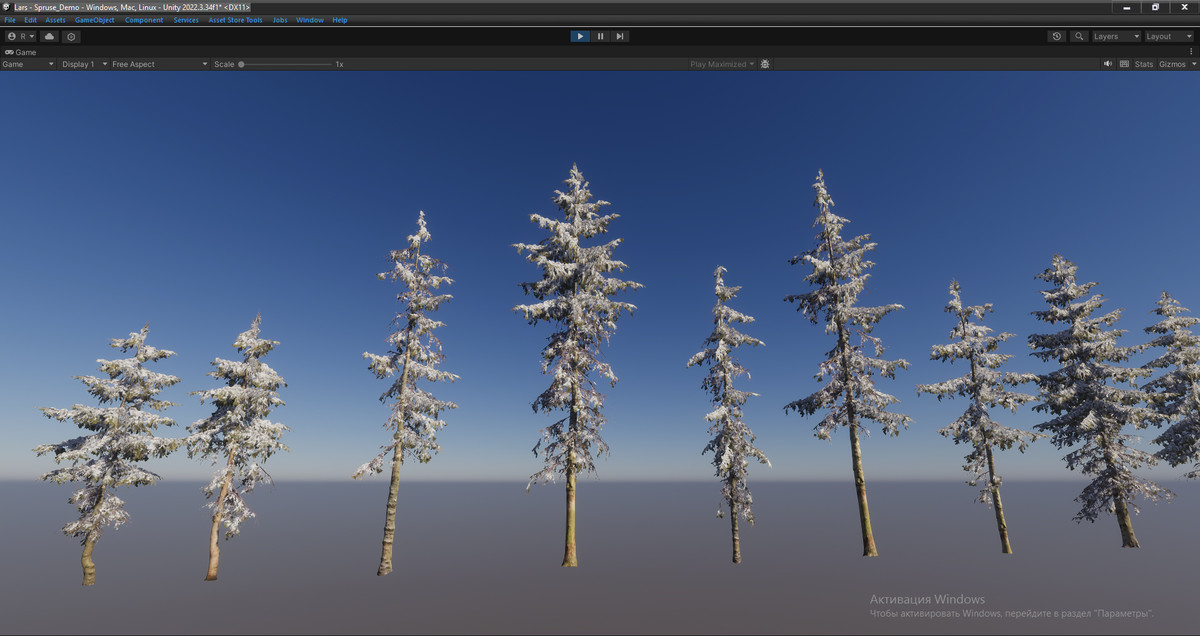Screen dimensions: 1200x636
Task: Click the account avatar icon in the toolbar
Action: (12, 36)
